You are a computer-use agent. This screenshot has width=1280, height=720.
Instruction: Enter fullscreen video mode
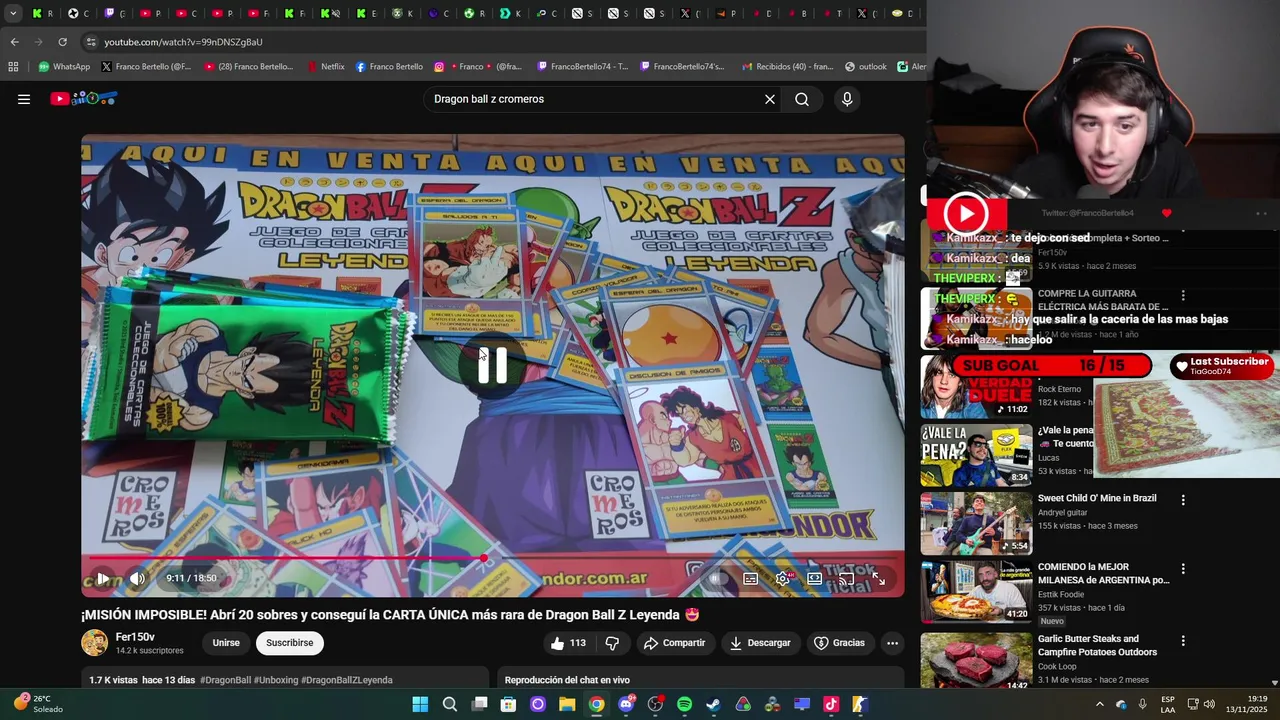[878, 578]
